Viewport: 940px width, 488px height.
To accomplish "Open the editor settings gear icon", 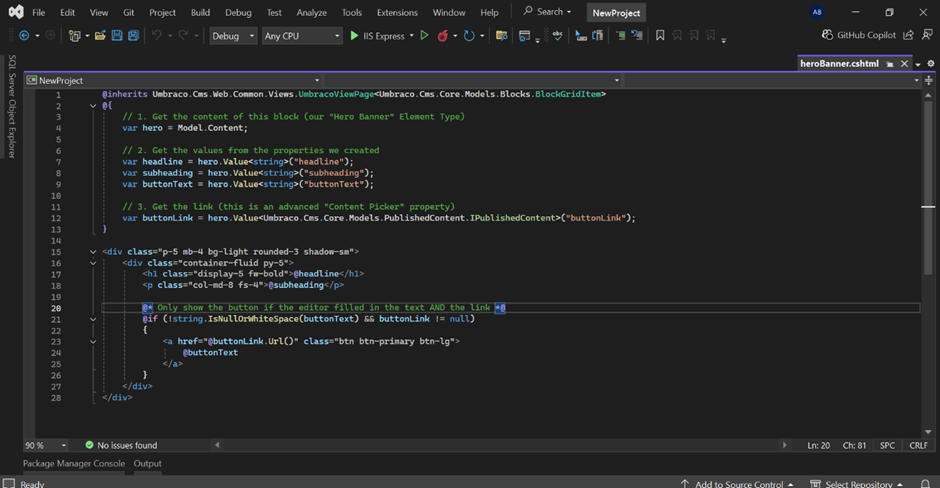I will point(931,63).
